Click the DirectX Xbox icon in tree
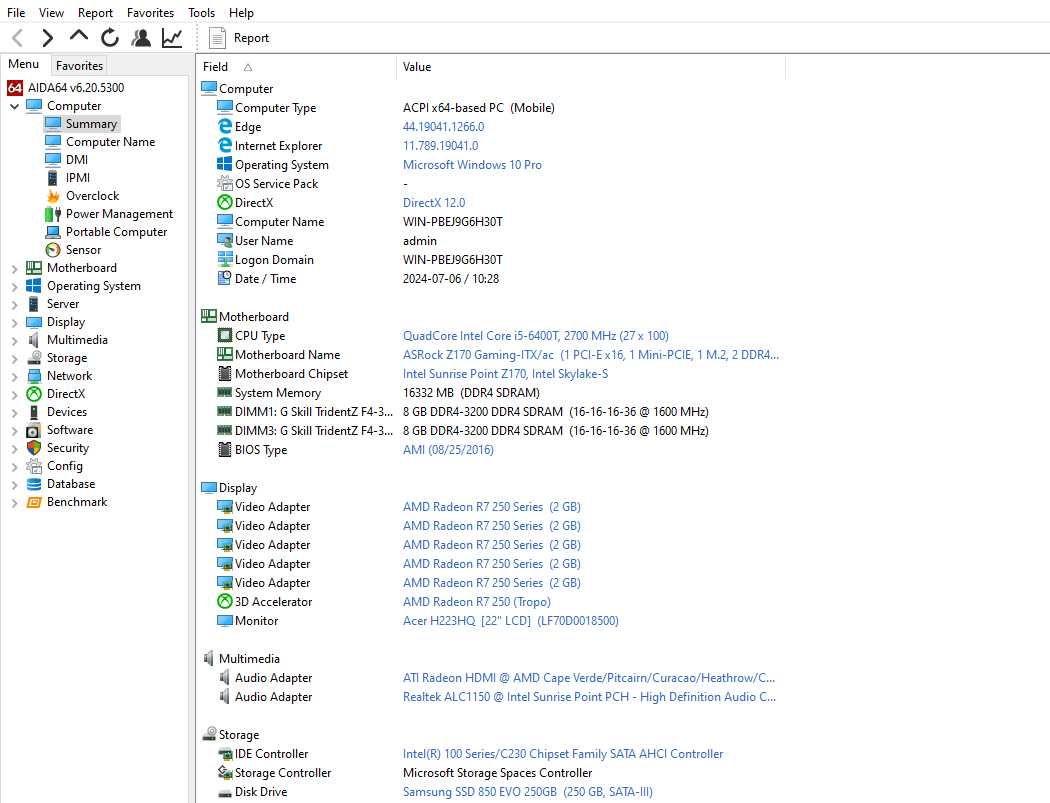 [33, 394]
